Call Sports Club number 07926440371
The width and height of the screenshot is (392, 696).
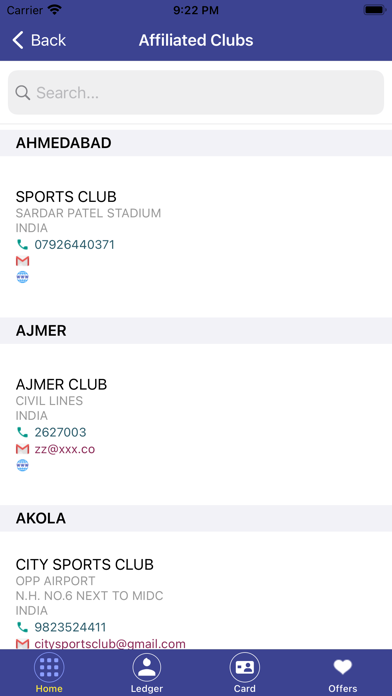click(x=75, y=245)
